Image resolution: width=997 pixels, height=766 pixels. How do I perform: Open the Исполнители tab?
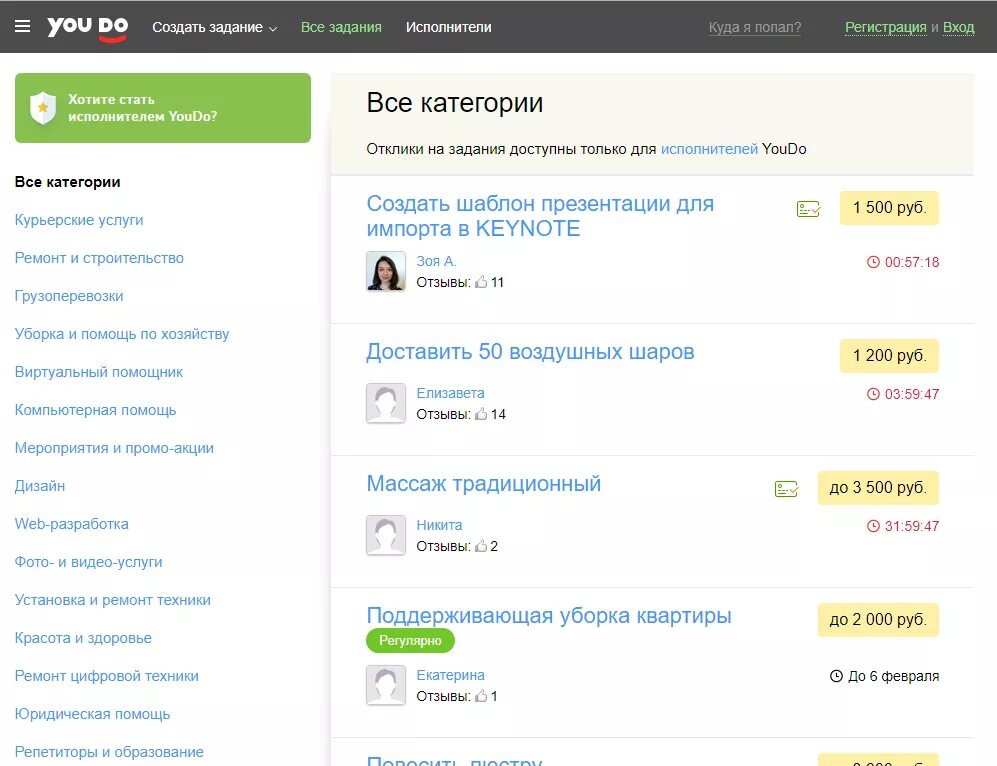click(448, 27)
